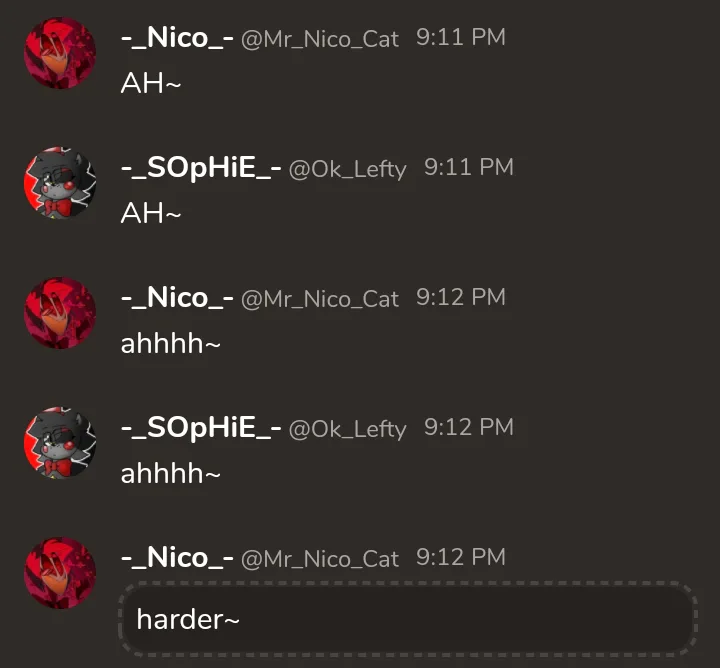
Task: Click the @Mr_Nico_Cat handle in the first message
Action: (x=320, y=39)
